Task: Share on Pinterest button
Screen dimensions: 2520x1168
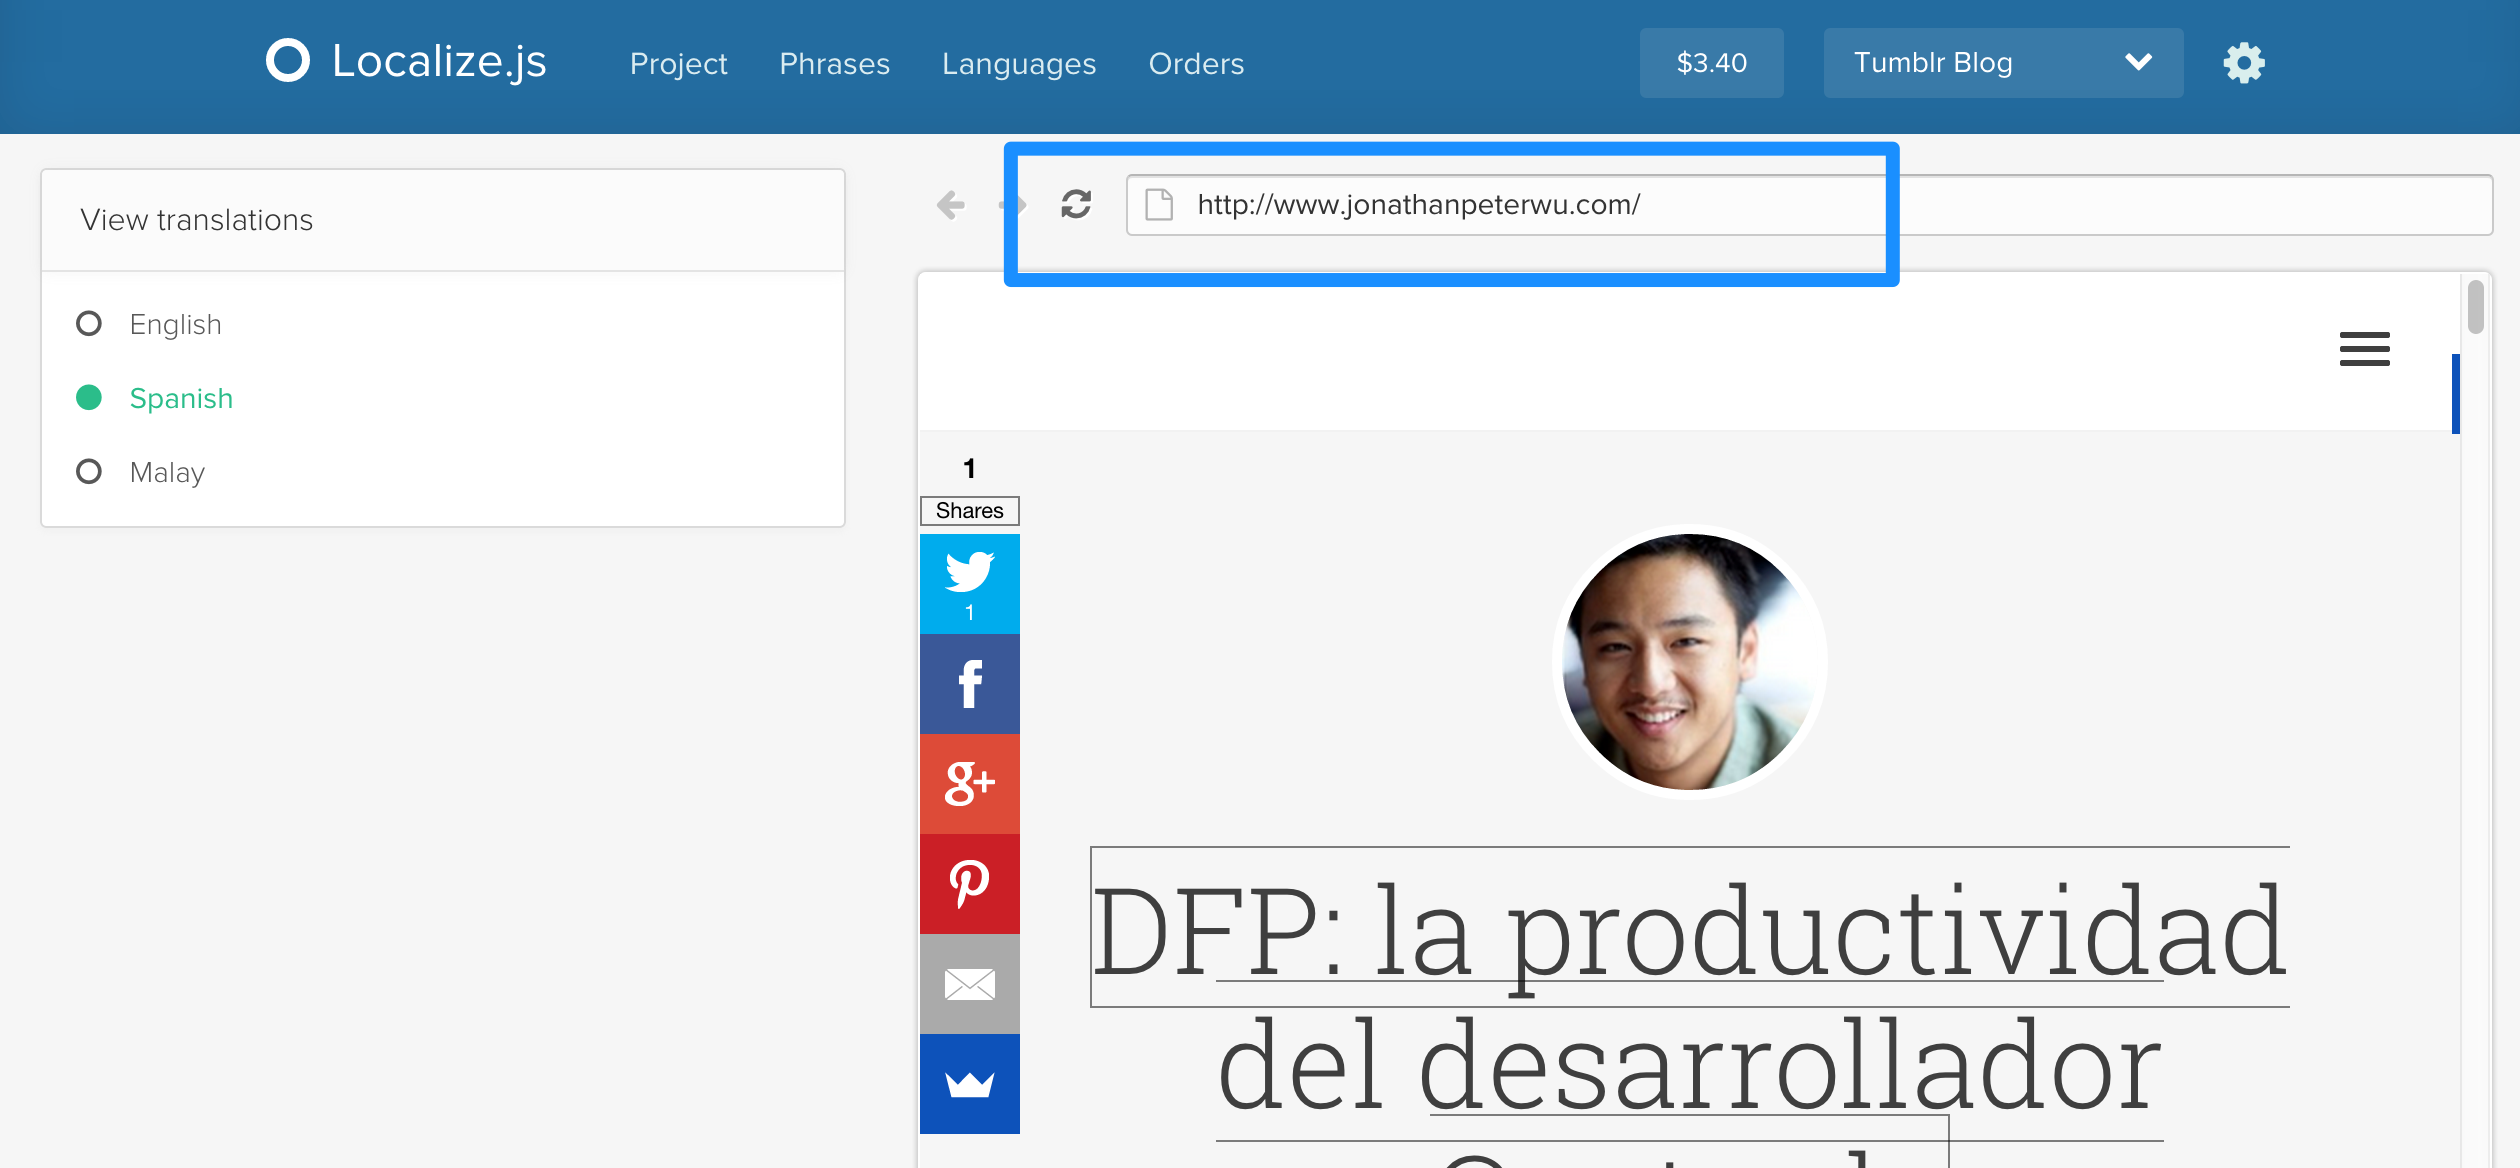Action: [x=969, y=884]
